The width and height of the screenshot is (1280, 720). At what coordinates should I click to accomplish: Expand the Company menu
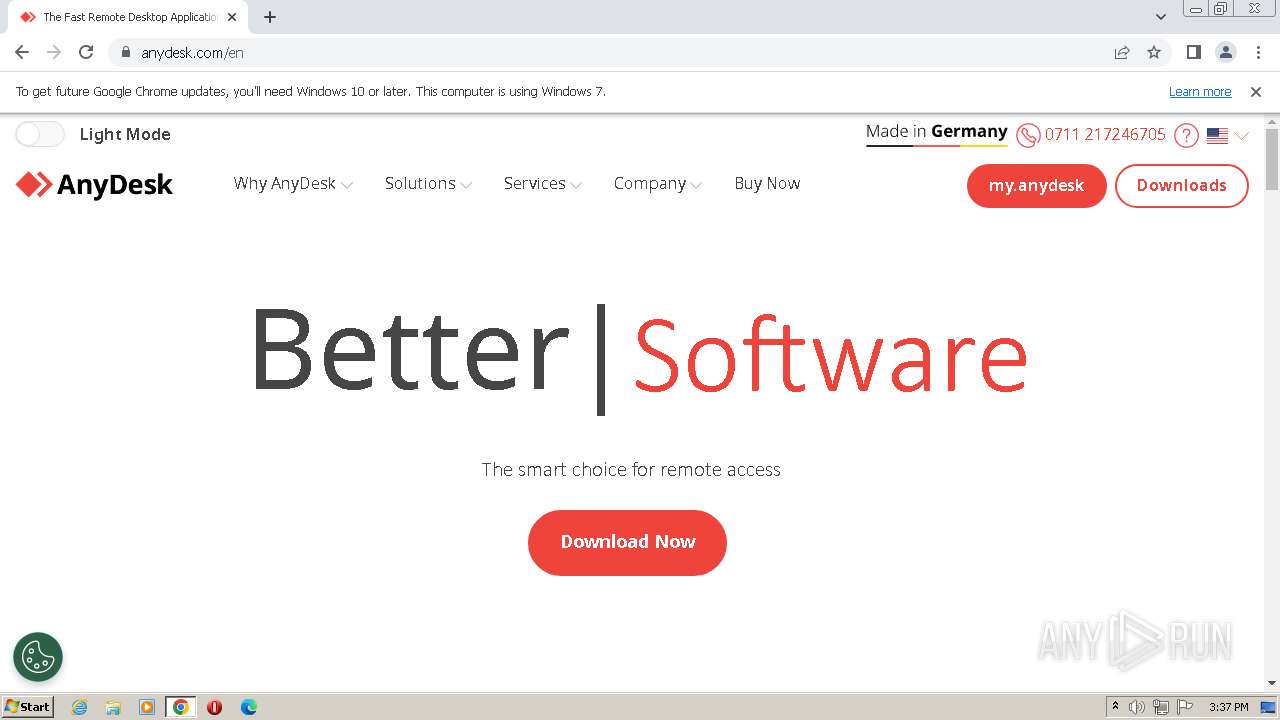pyautogui.click(x=658, y=184)
